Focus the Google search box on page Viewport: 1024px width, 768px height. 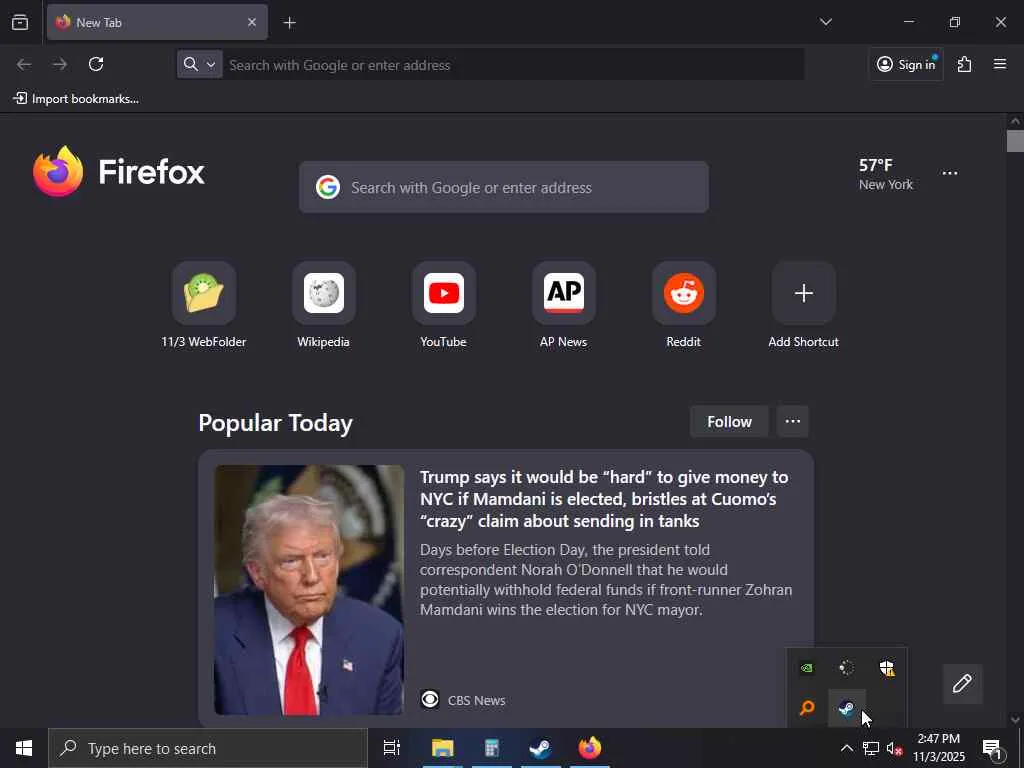(x=504, y=187)
